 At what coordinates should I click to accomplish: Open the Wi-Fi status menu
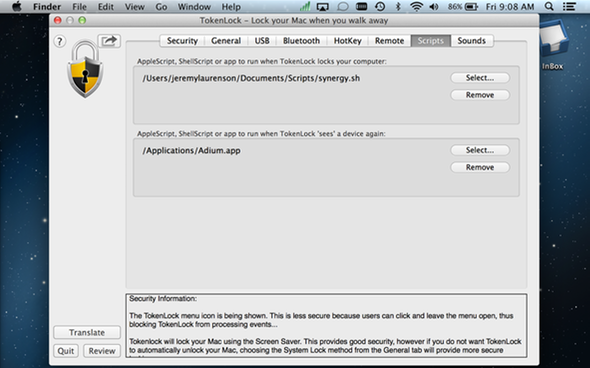(416, 6)
